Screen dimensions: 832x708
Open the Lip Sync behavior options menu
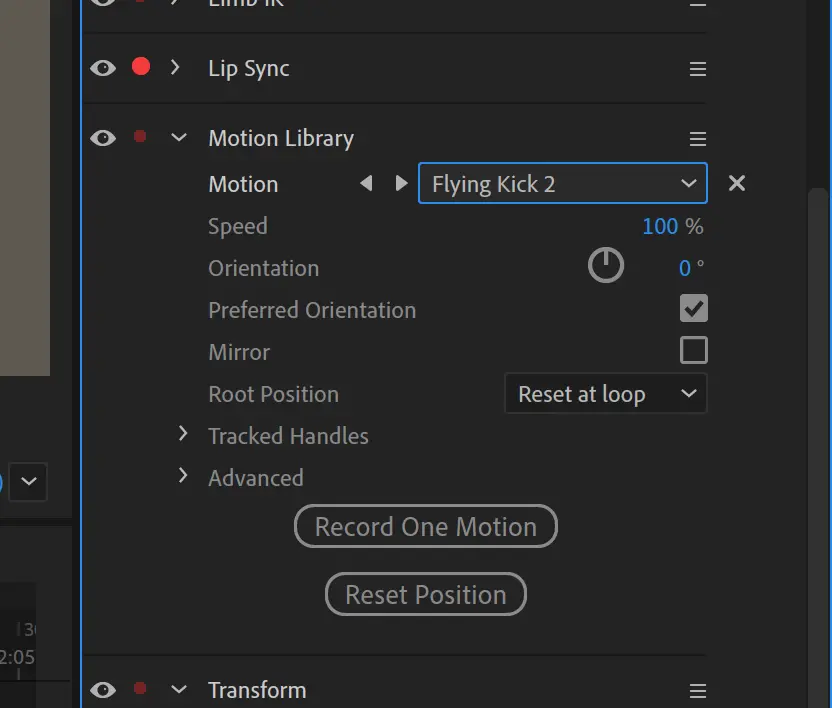[x=697, y=68]
